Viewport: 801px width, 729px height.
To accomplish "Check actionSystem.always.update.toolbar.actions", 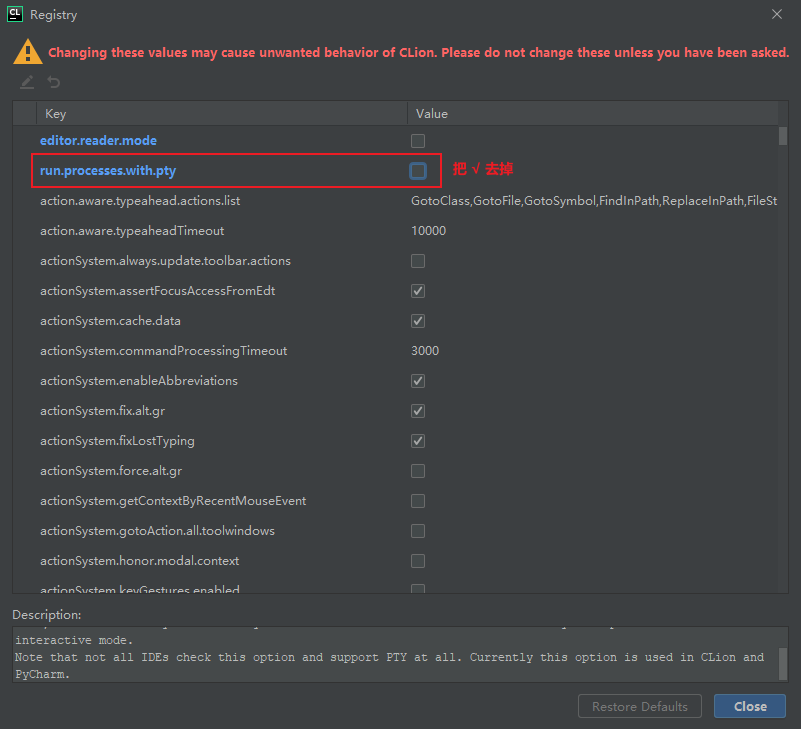I will click(x=417, y=260).
